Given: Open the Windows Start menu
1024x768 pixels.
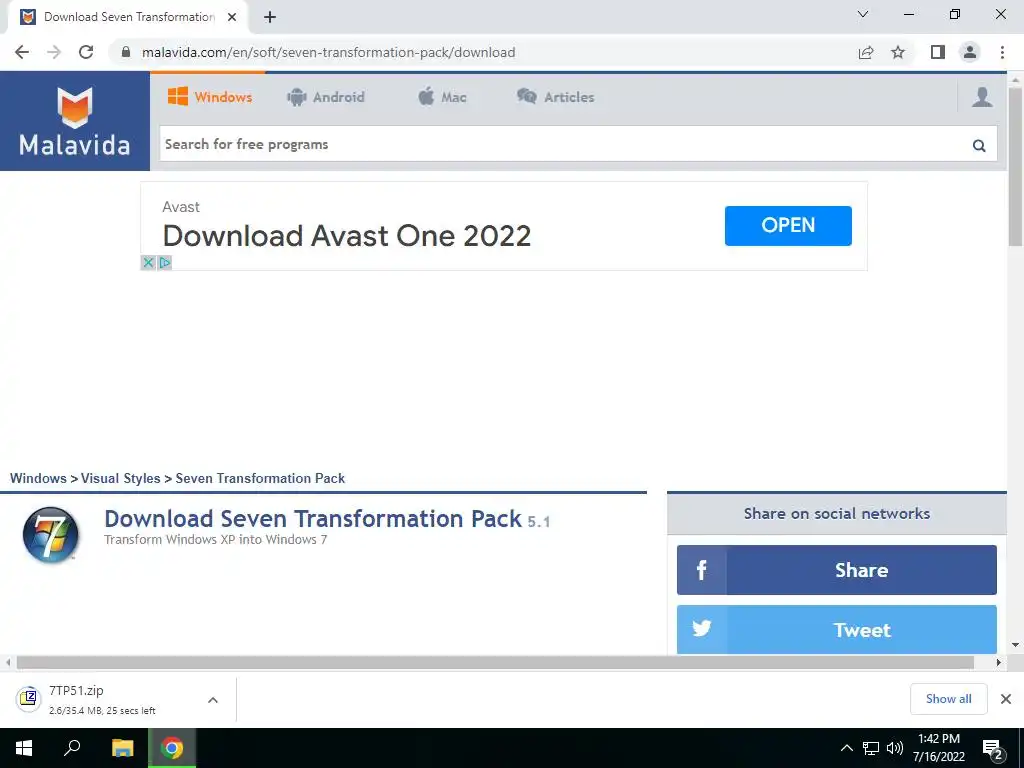Looking at the screenshot, I should pos(24,748).
